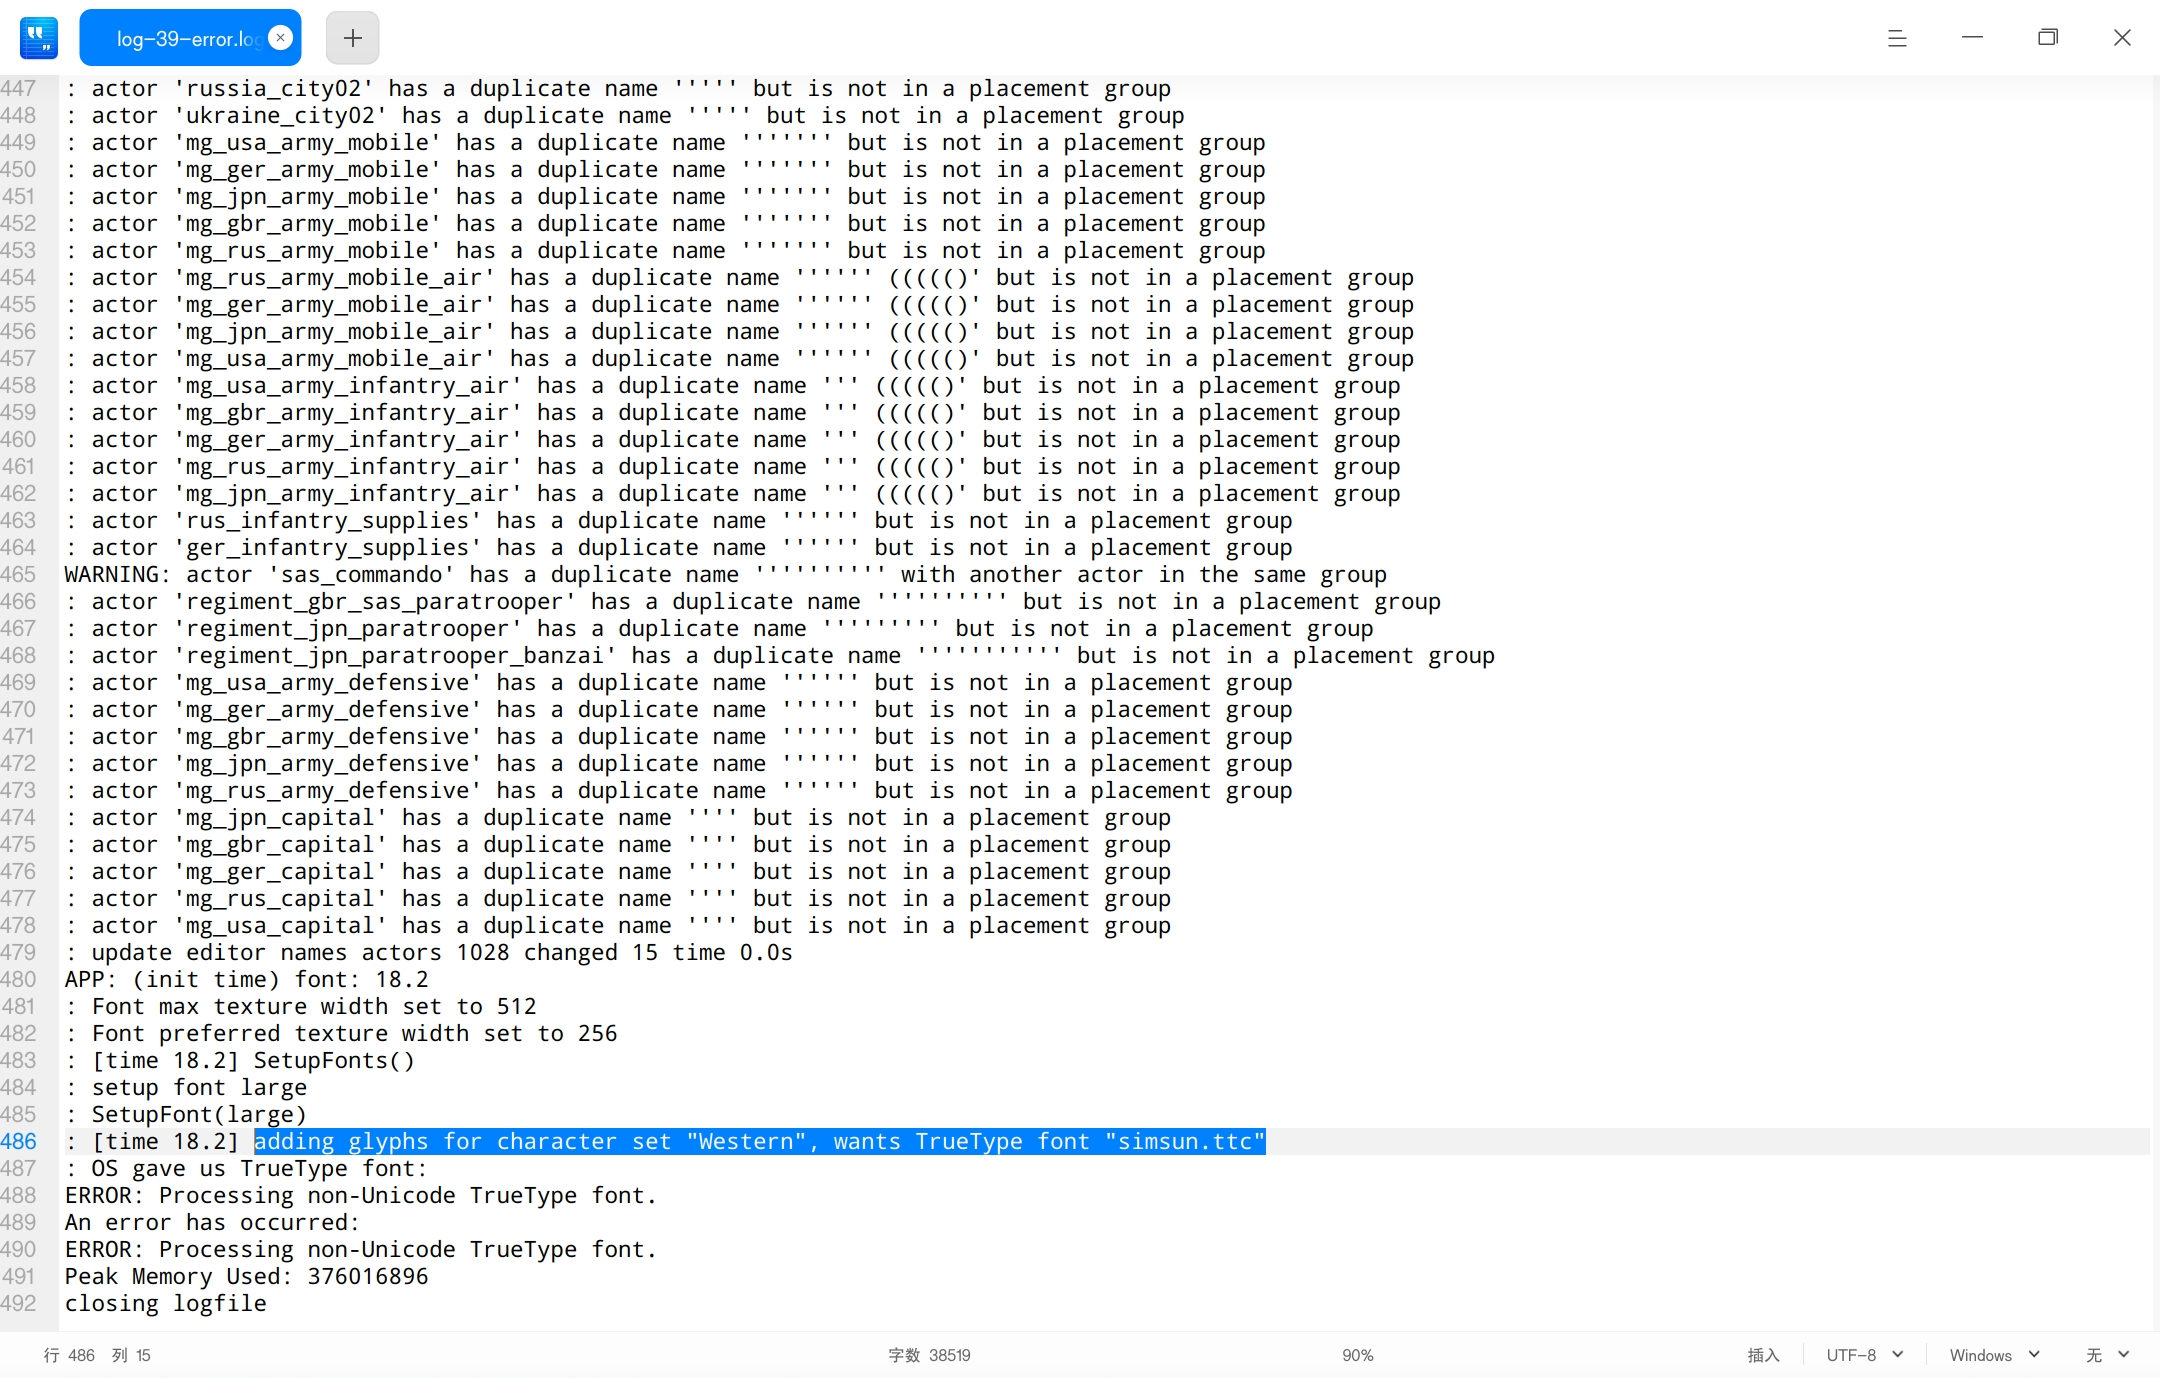Minimize the editor window
The width and height of the screenshot is (2160, 1378).
coord(1972,38)
